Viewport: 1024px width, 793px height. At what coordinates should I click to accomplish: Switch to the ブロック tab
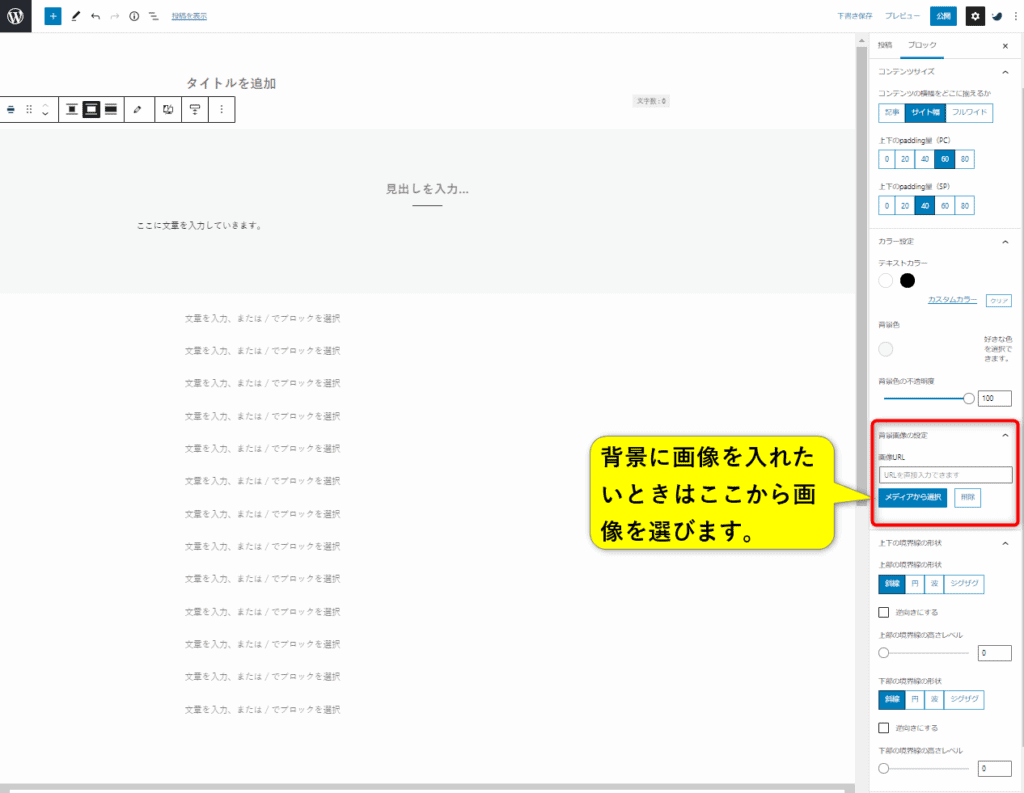coord(922,45)
